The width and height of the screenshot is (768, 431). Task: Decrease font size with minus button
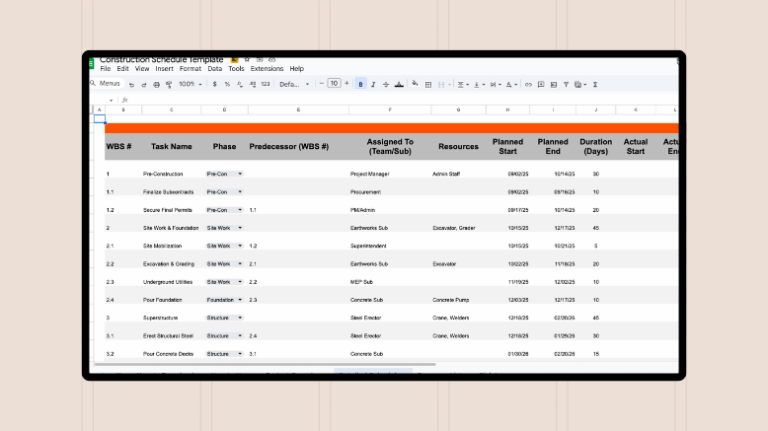322,84
